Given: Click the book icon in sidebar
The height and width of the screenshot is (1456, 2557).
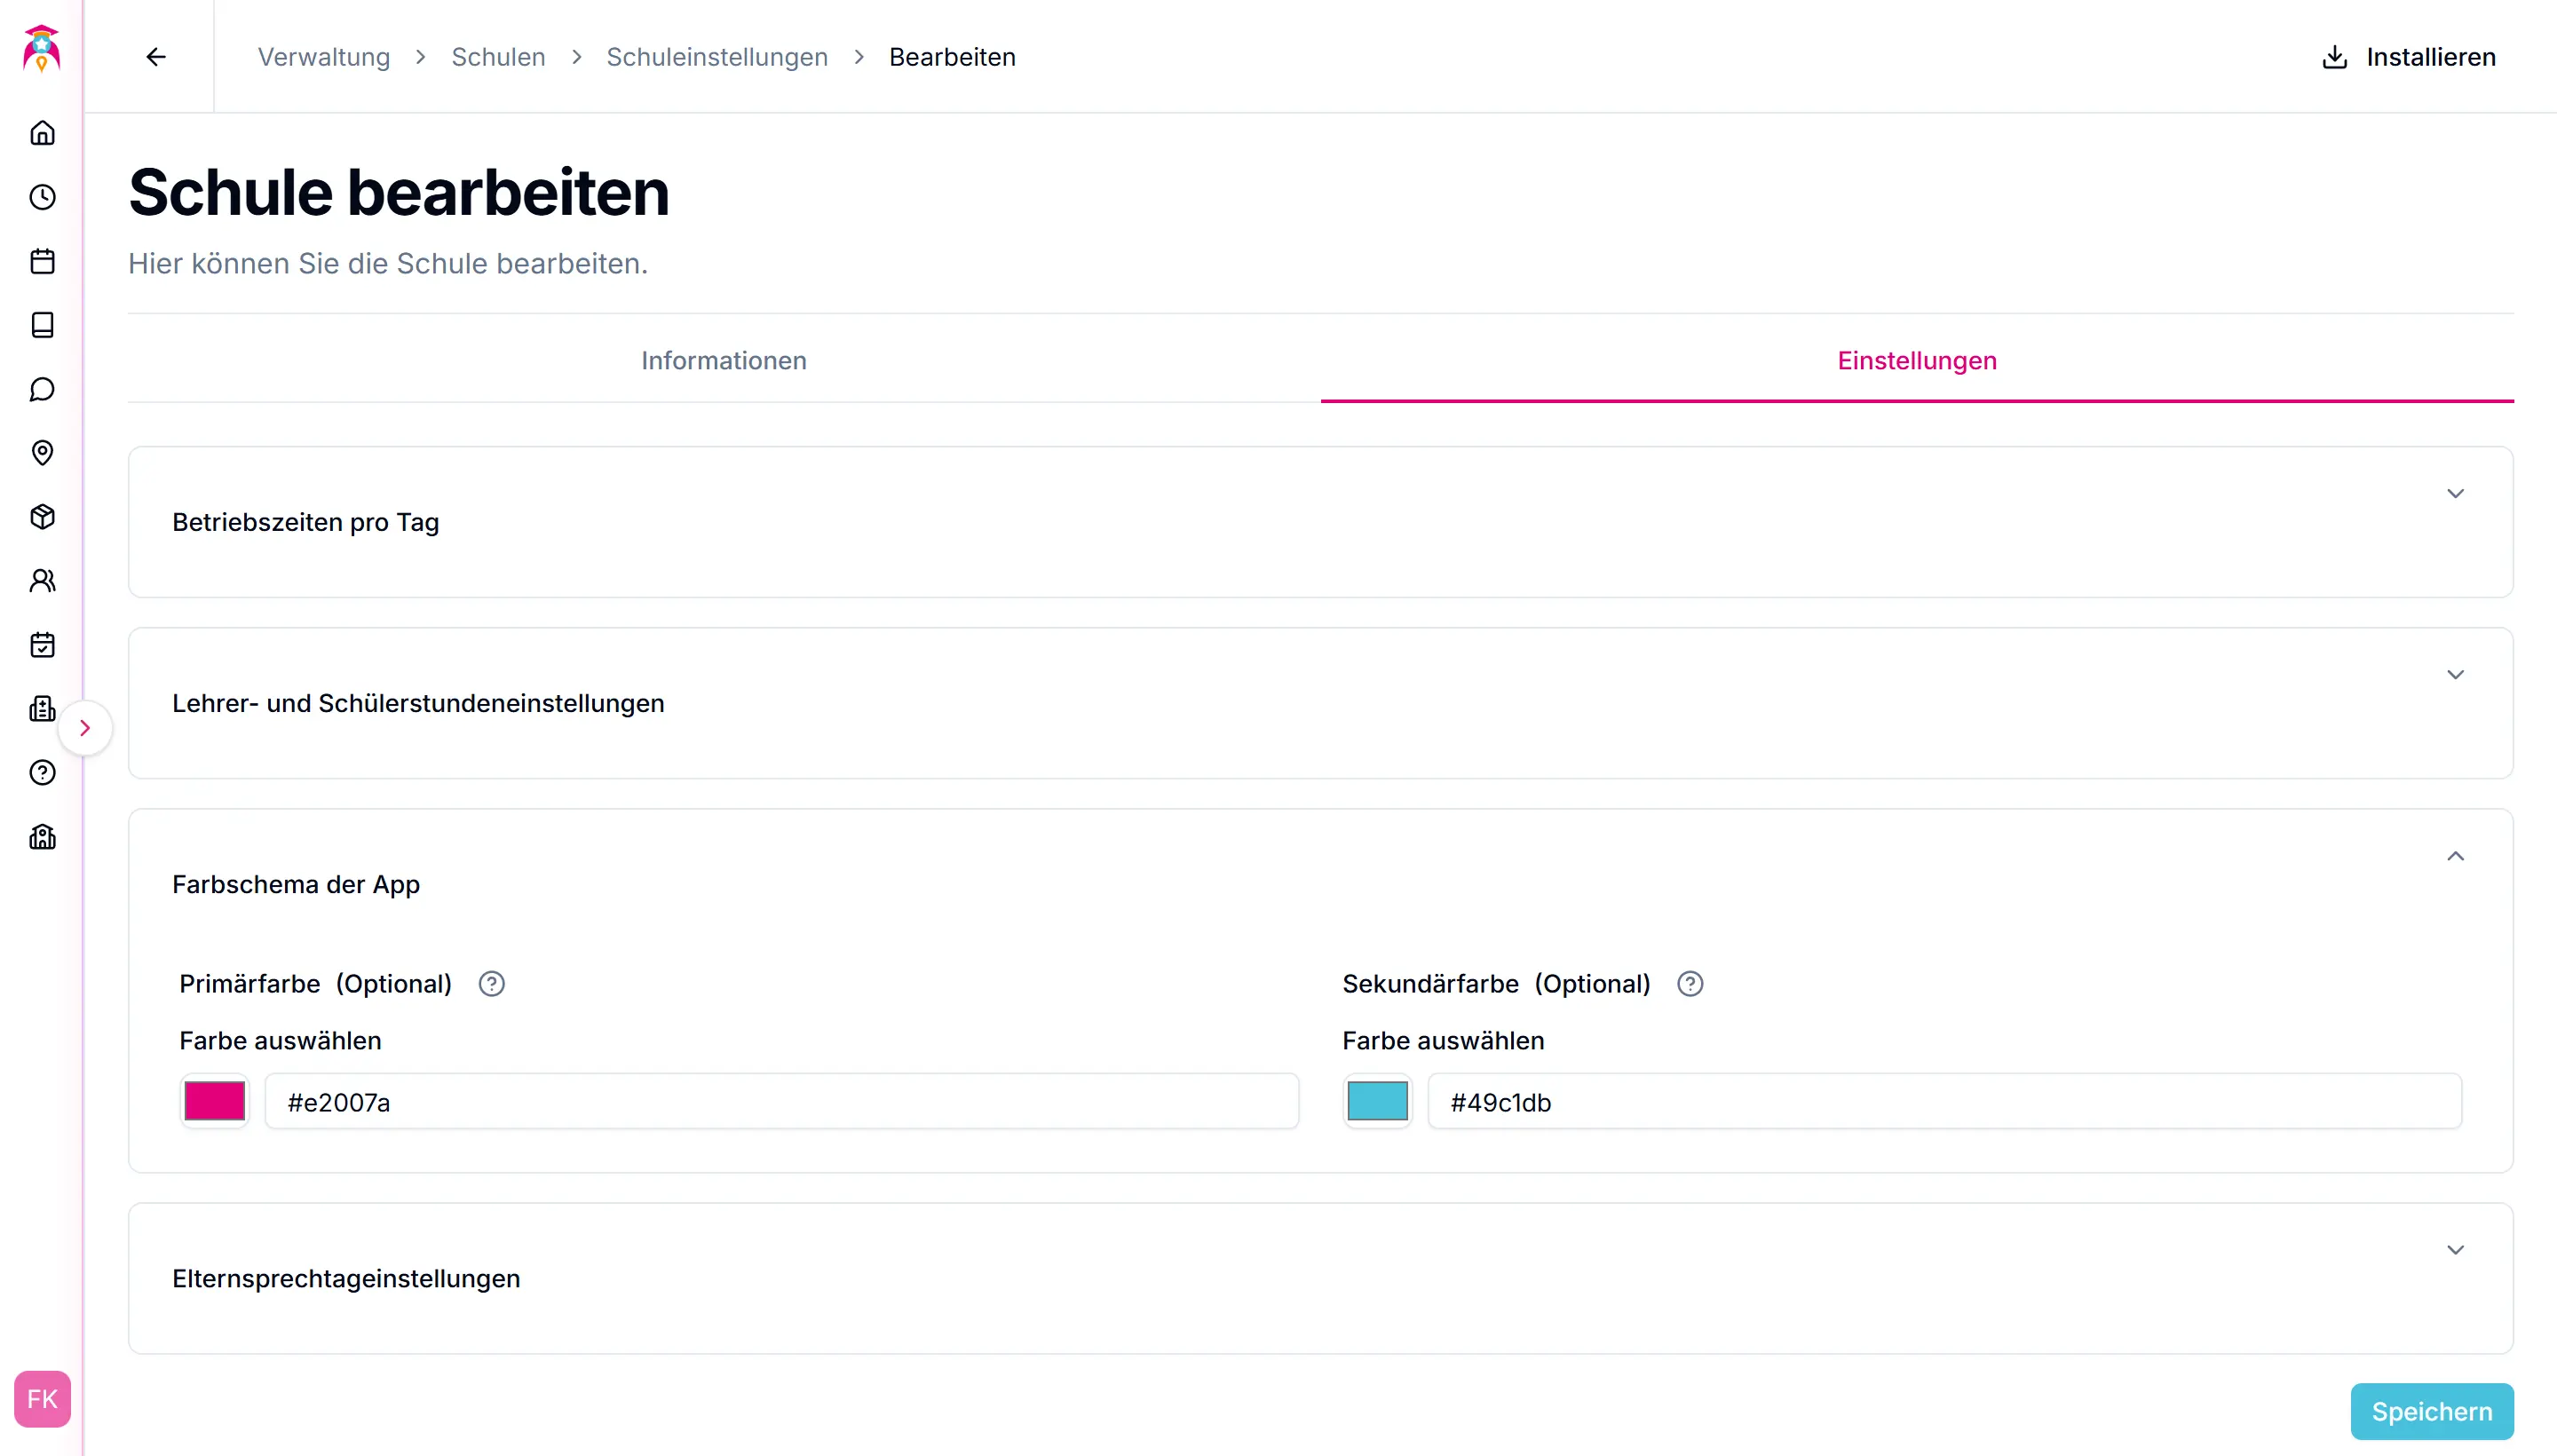Looking at the screenshot, I should (x=42, y=325).
